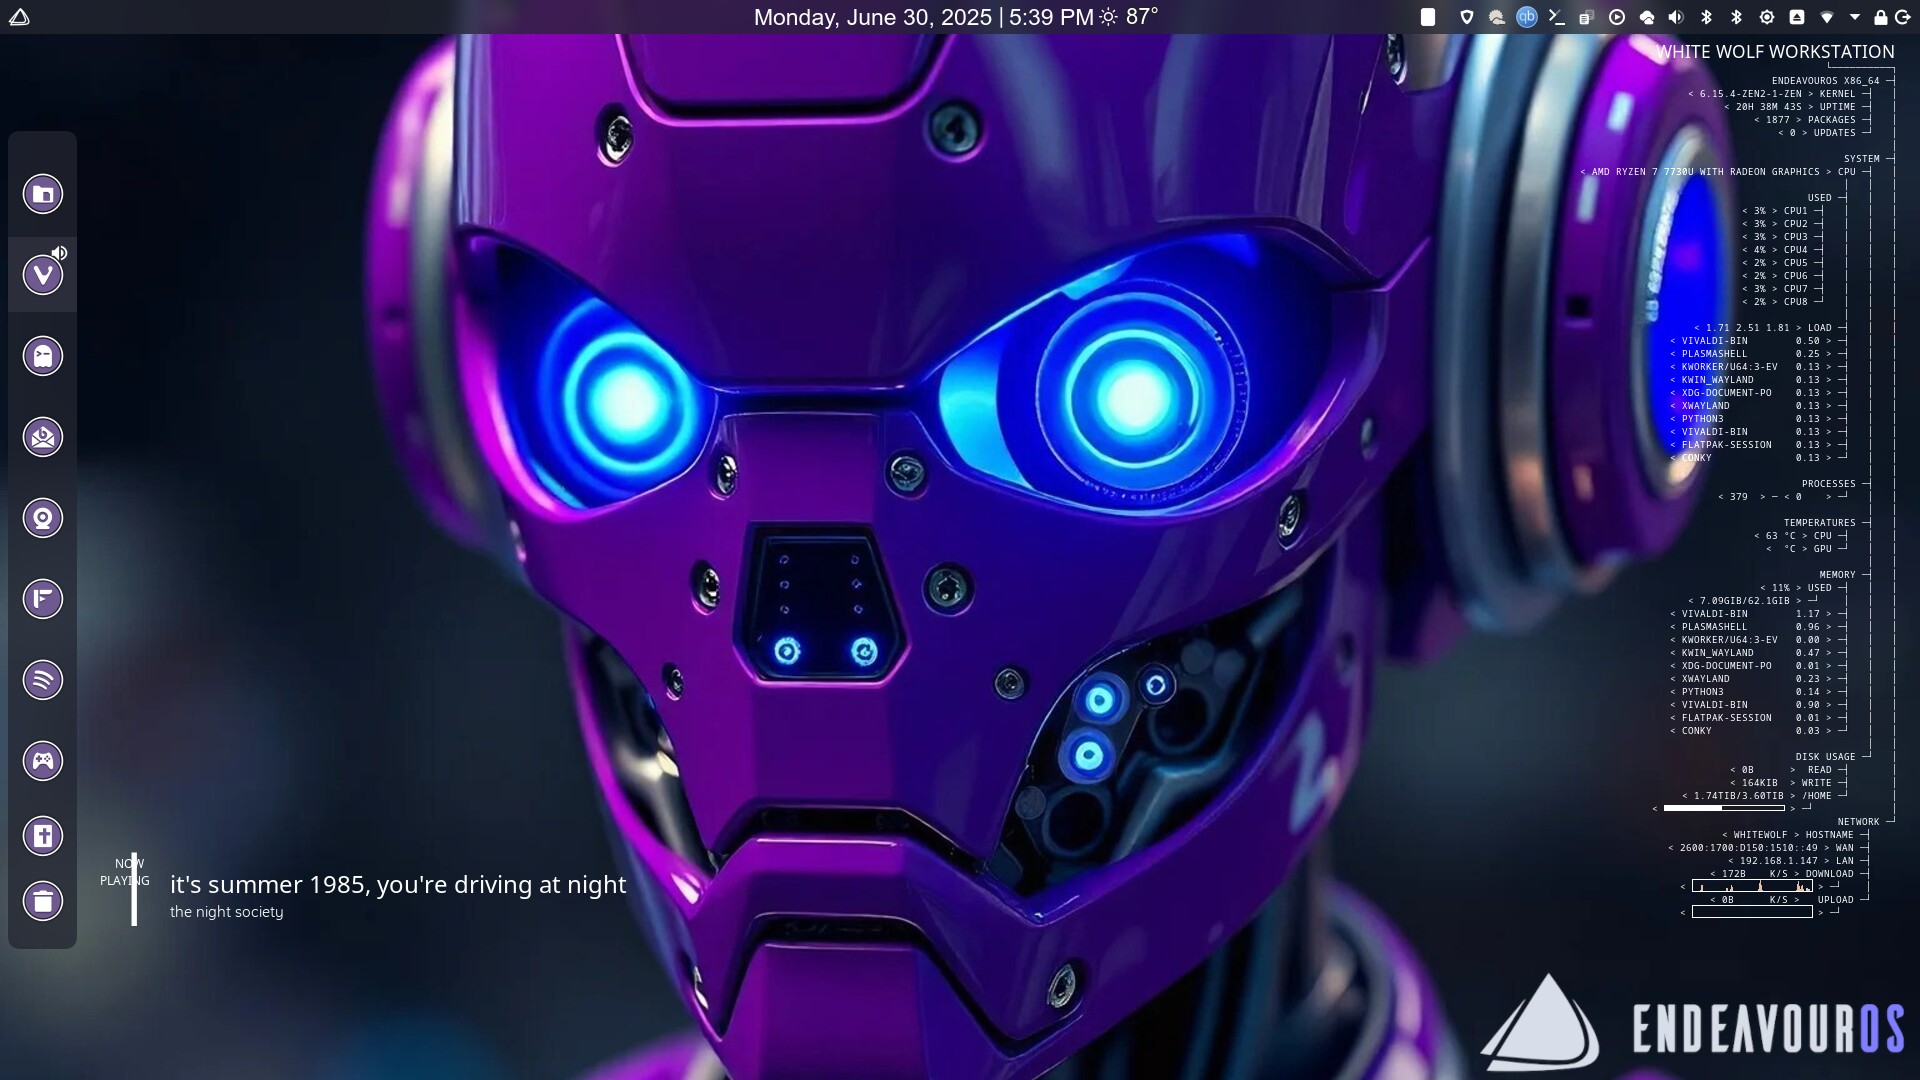Screen dimensions: 1920x1080
Task: Open the mail client dock icon
Action: [x=43, y=437]
